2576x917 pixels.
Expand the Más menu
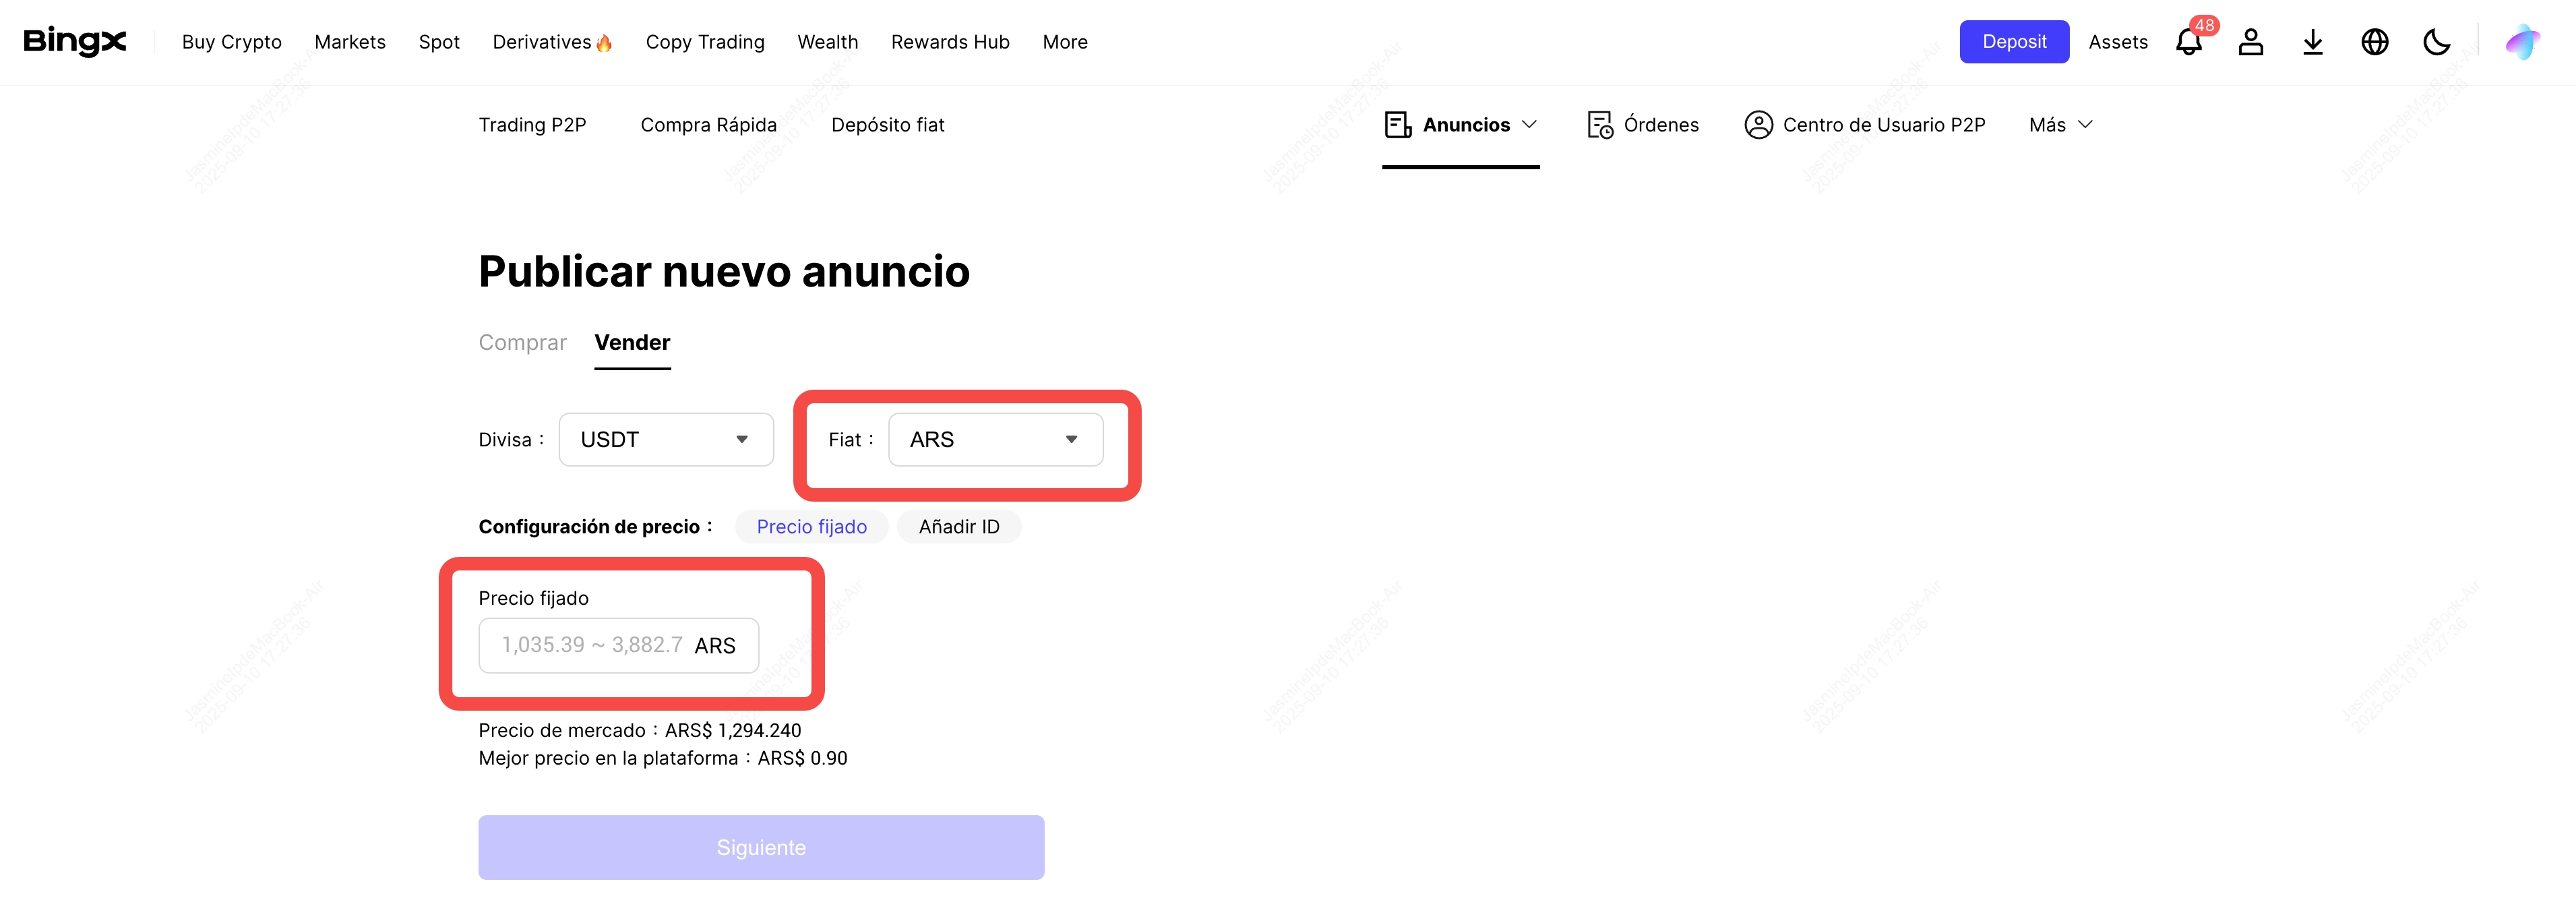[x=2060, y=125]
